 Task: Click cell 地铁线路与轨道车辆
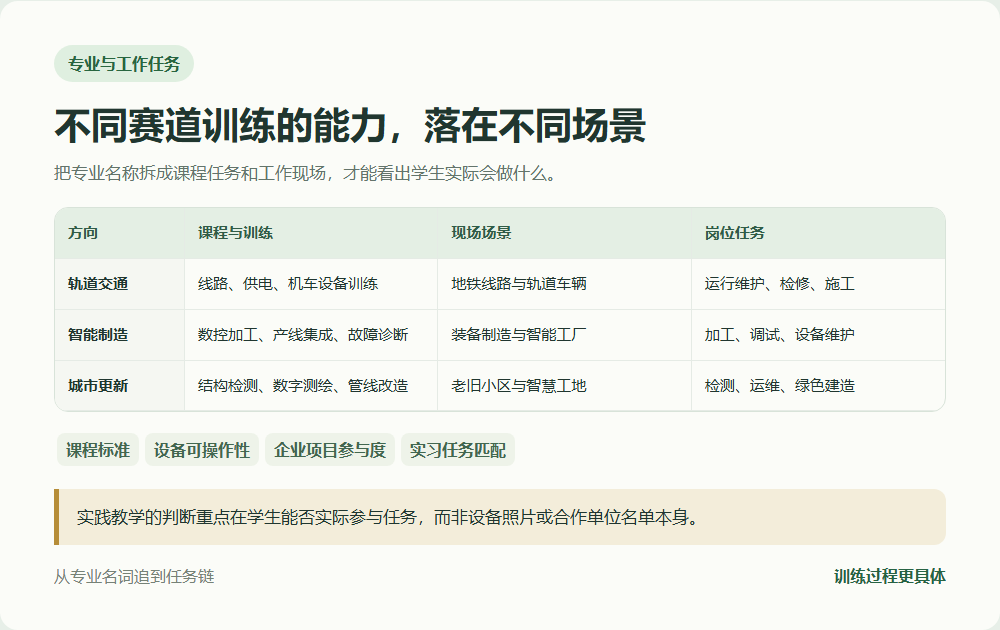564,284
